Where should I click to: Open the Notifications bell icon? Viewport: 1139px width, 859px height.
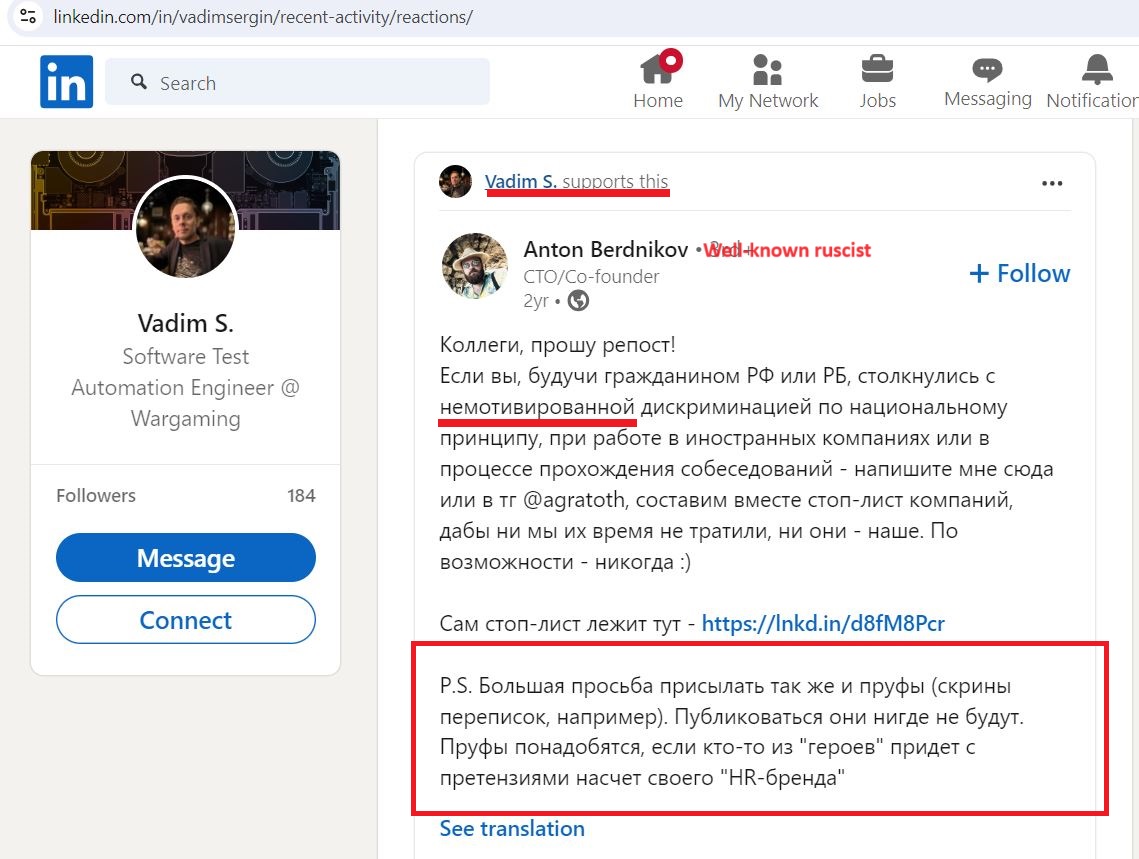pos(1096,70)
